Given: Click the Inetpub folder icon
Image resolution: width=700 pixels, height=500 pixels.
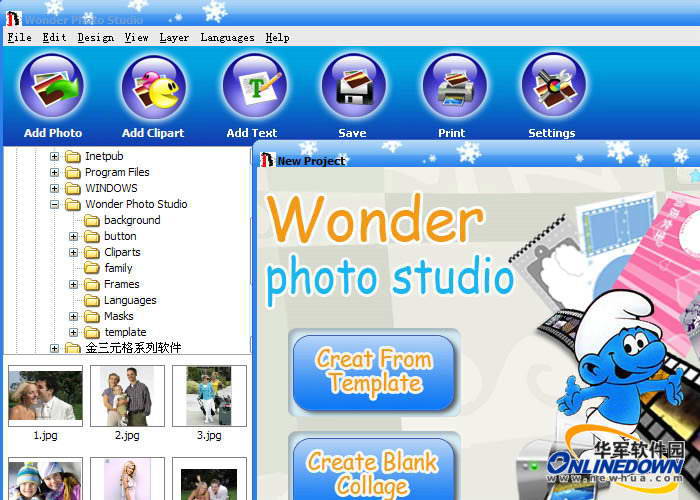Looking at the screenshot, I should pos(72,157).
